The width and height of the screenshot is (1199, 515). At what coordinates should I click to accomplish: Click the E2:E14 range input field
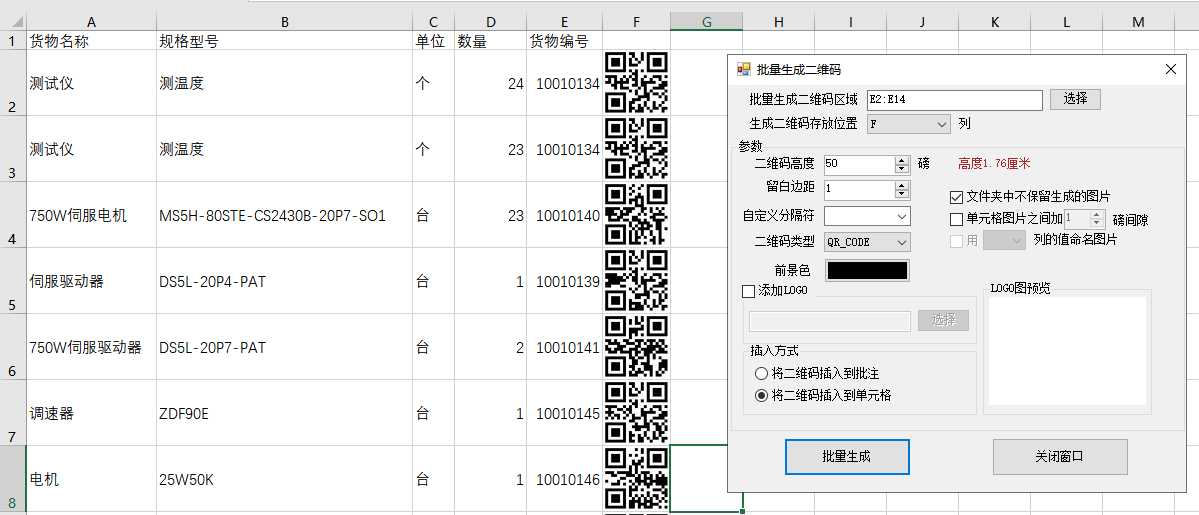pyautogui.click(x=955, y=99)
